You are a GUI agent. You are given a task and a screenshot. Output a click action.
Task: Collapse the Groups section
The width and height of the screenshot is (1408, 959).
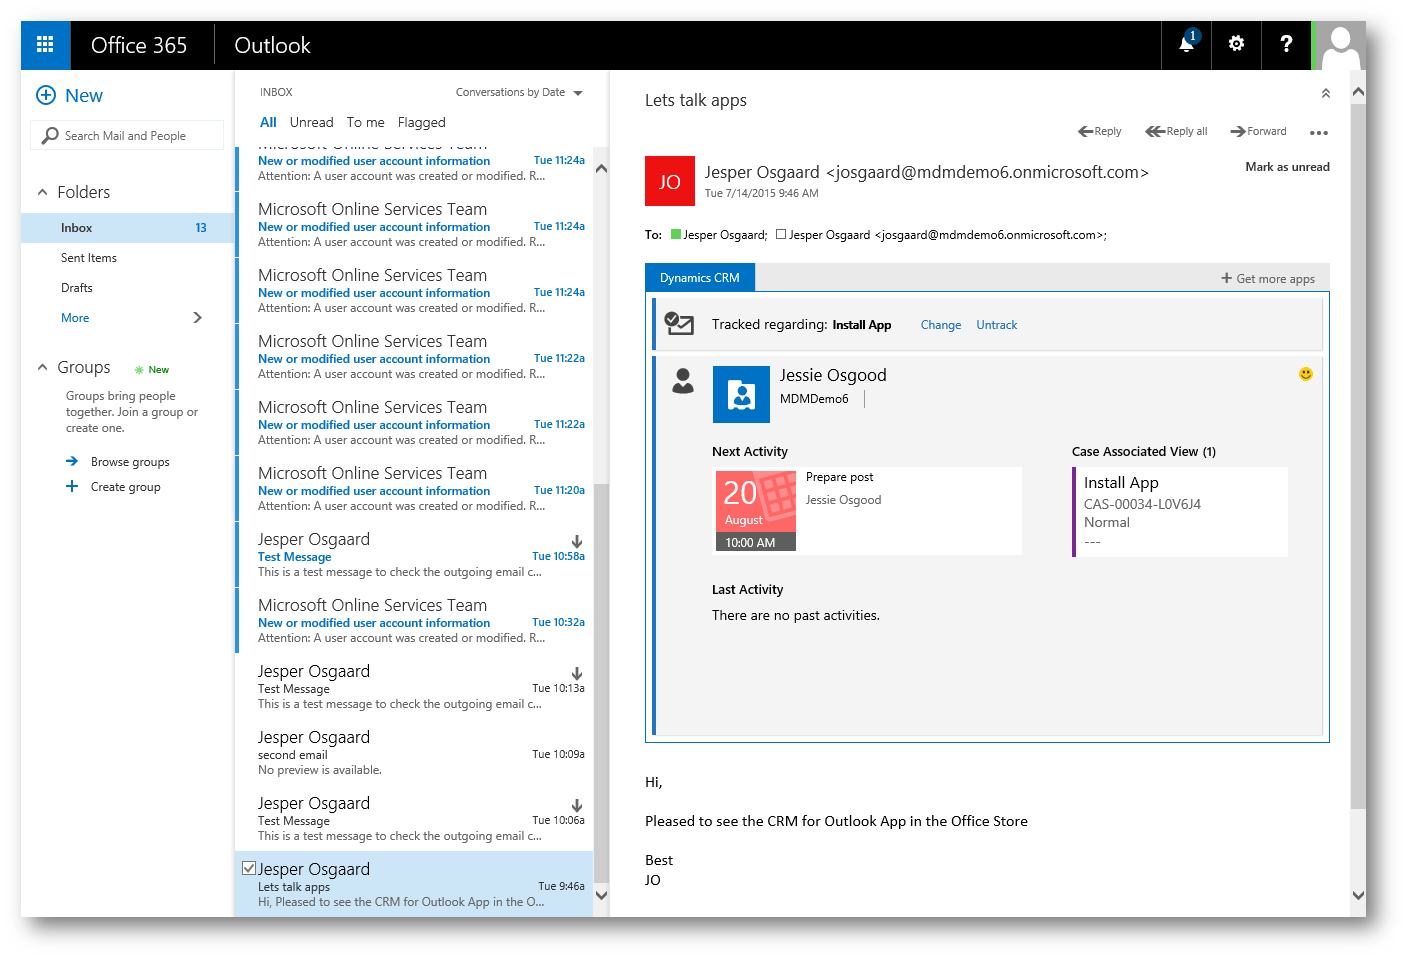point(43,367)
